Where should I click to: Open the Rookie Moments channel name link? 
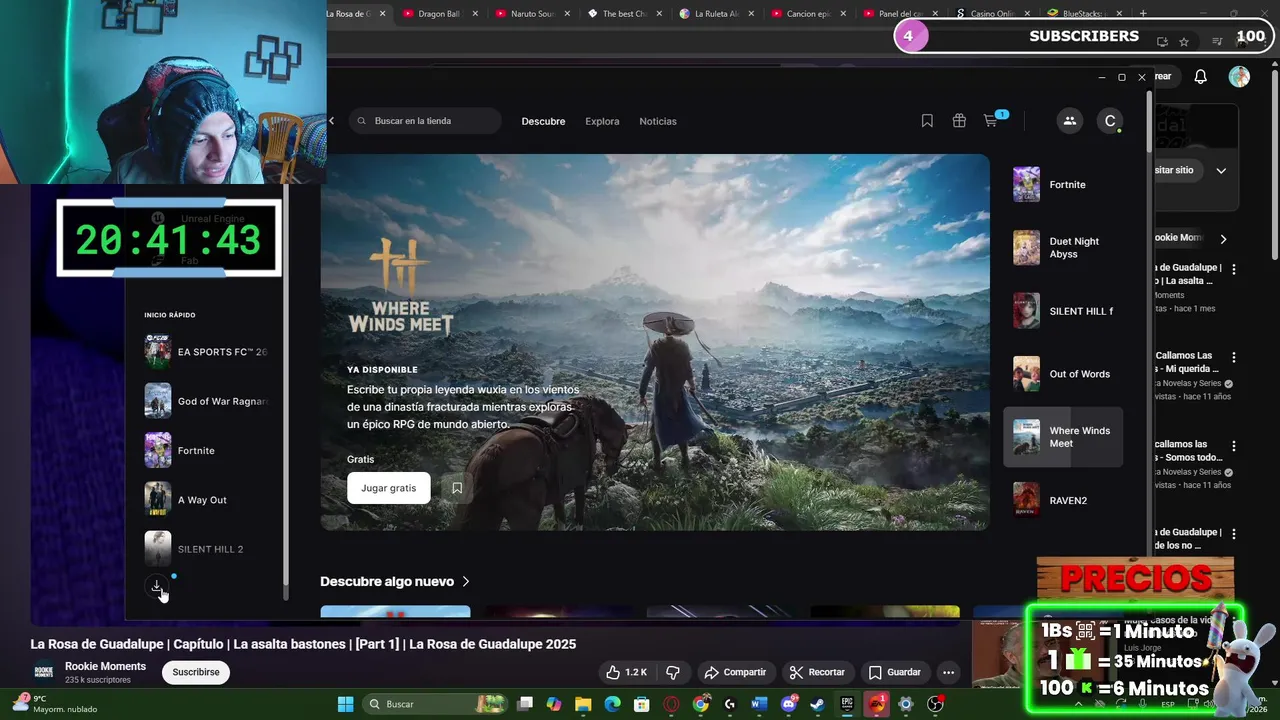pyautogui.click(x=105, y=666)
